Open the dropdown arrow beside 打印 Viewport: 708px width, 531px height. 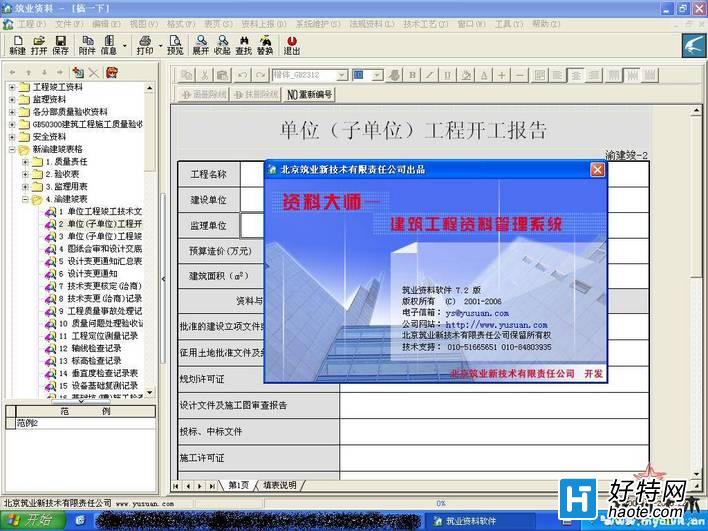click(x=160, y=46)
